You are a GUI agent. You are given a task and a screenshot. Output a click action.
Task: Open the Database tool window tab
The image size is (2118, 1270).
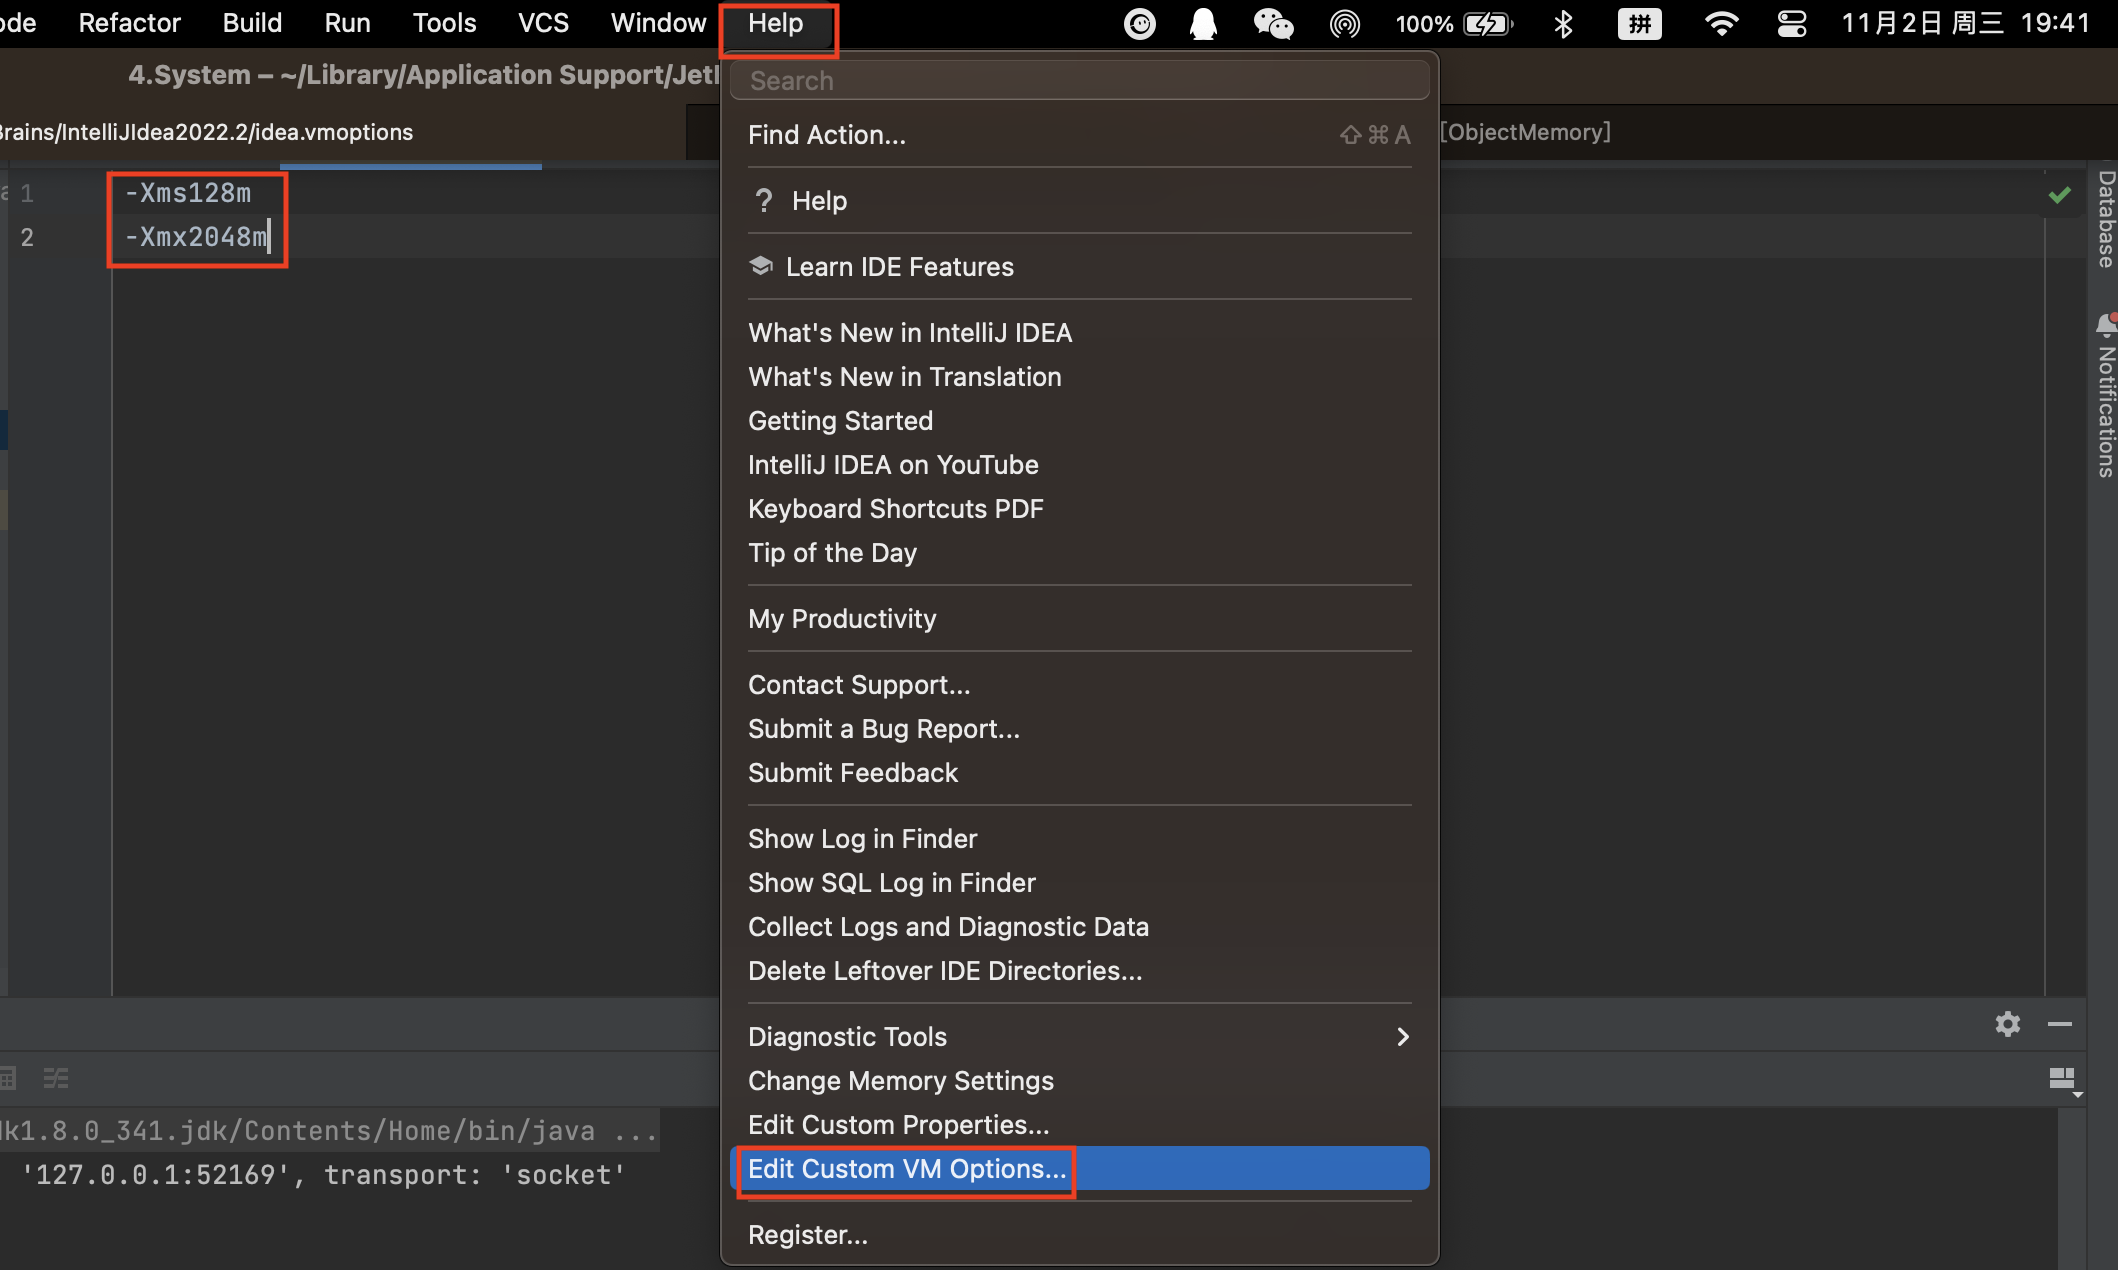point(2105,218)
